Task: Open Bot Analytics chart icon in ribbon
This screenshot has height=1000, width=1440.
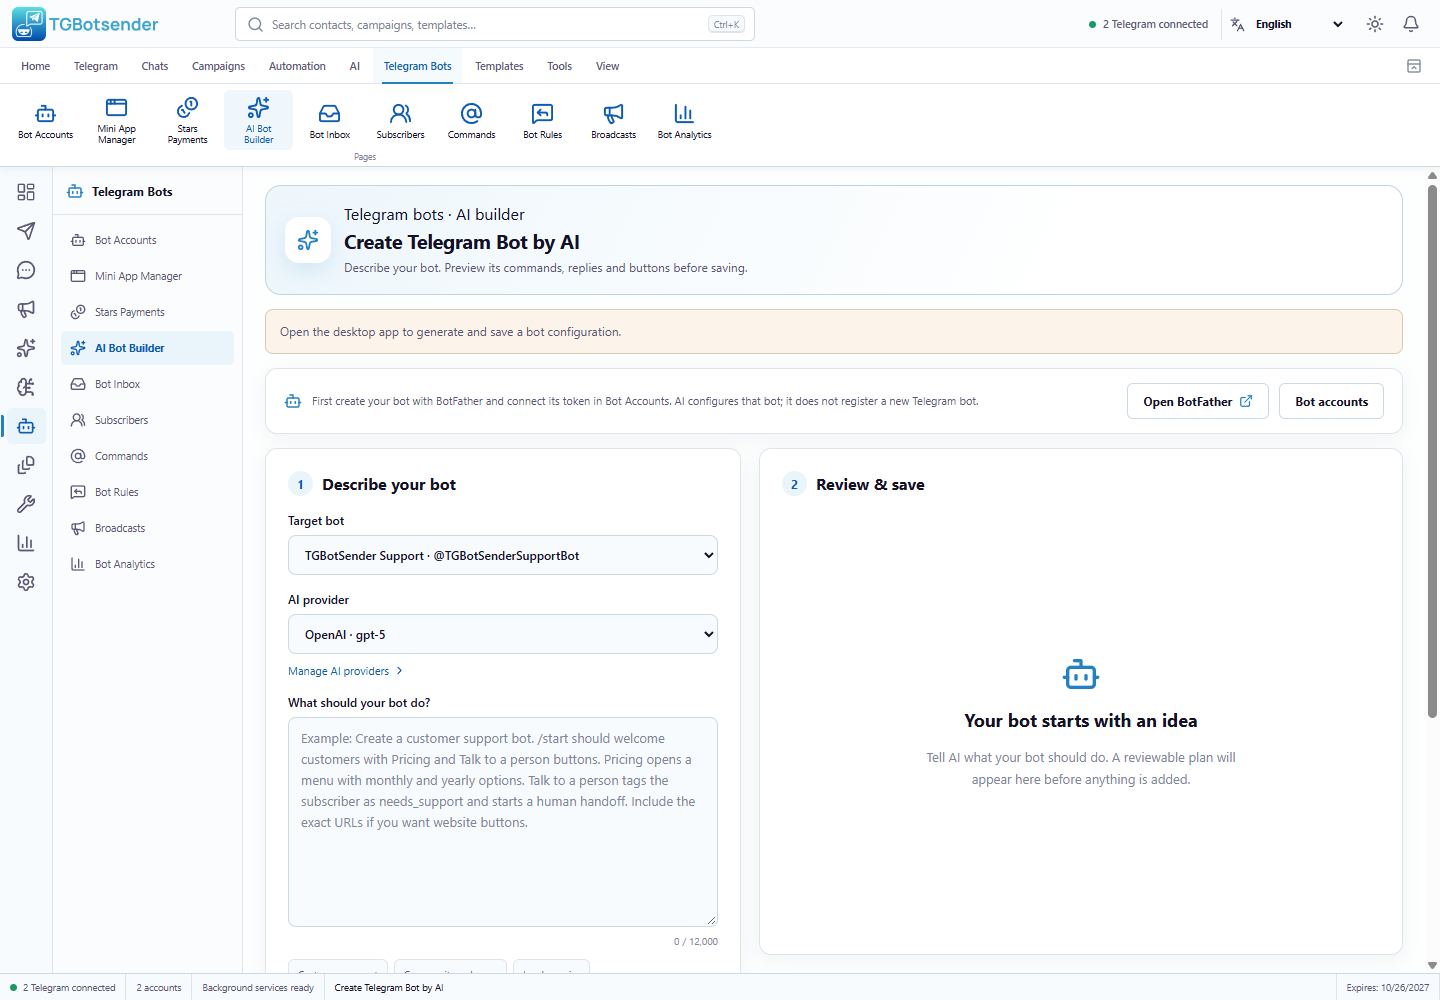Action: click(685, 120)
